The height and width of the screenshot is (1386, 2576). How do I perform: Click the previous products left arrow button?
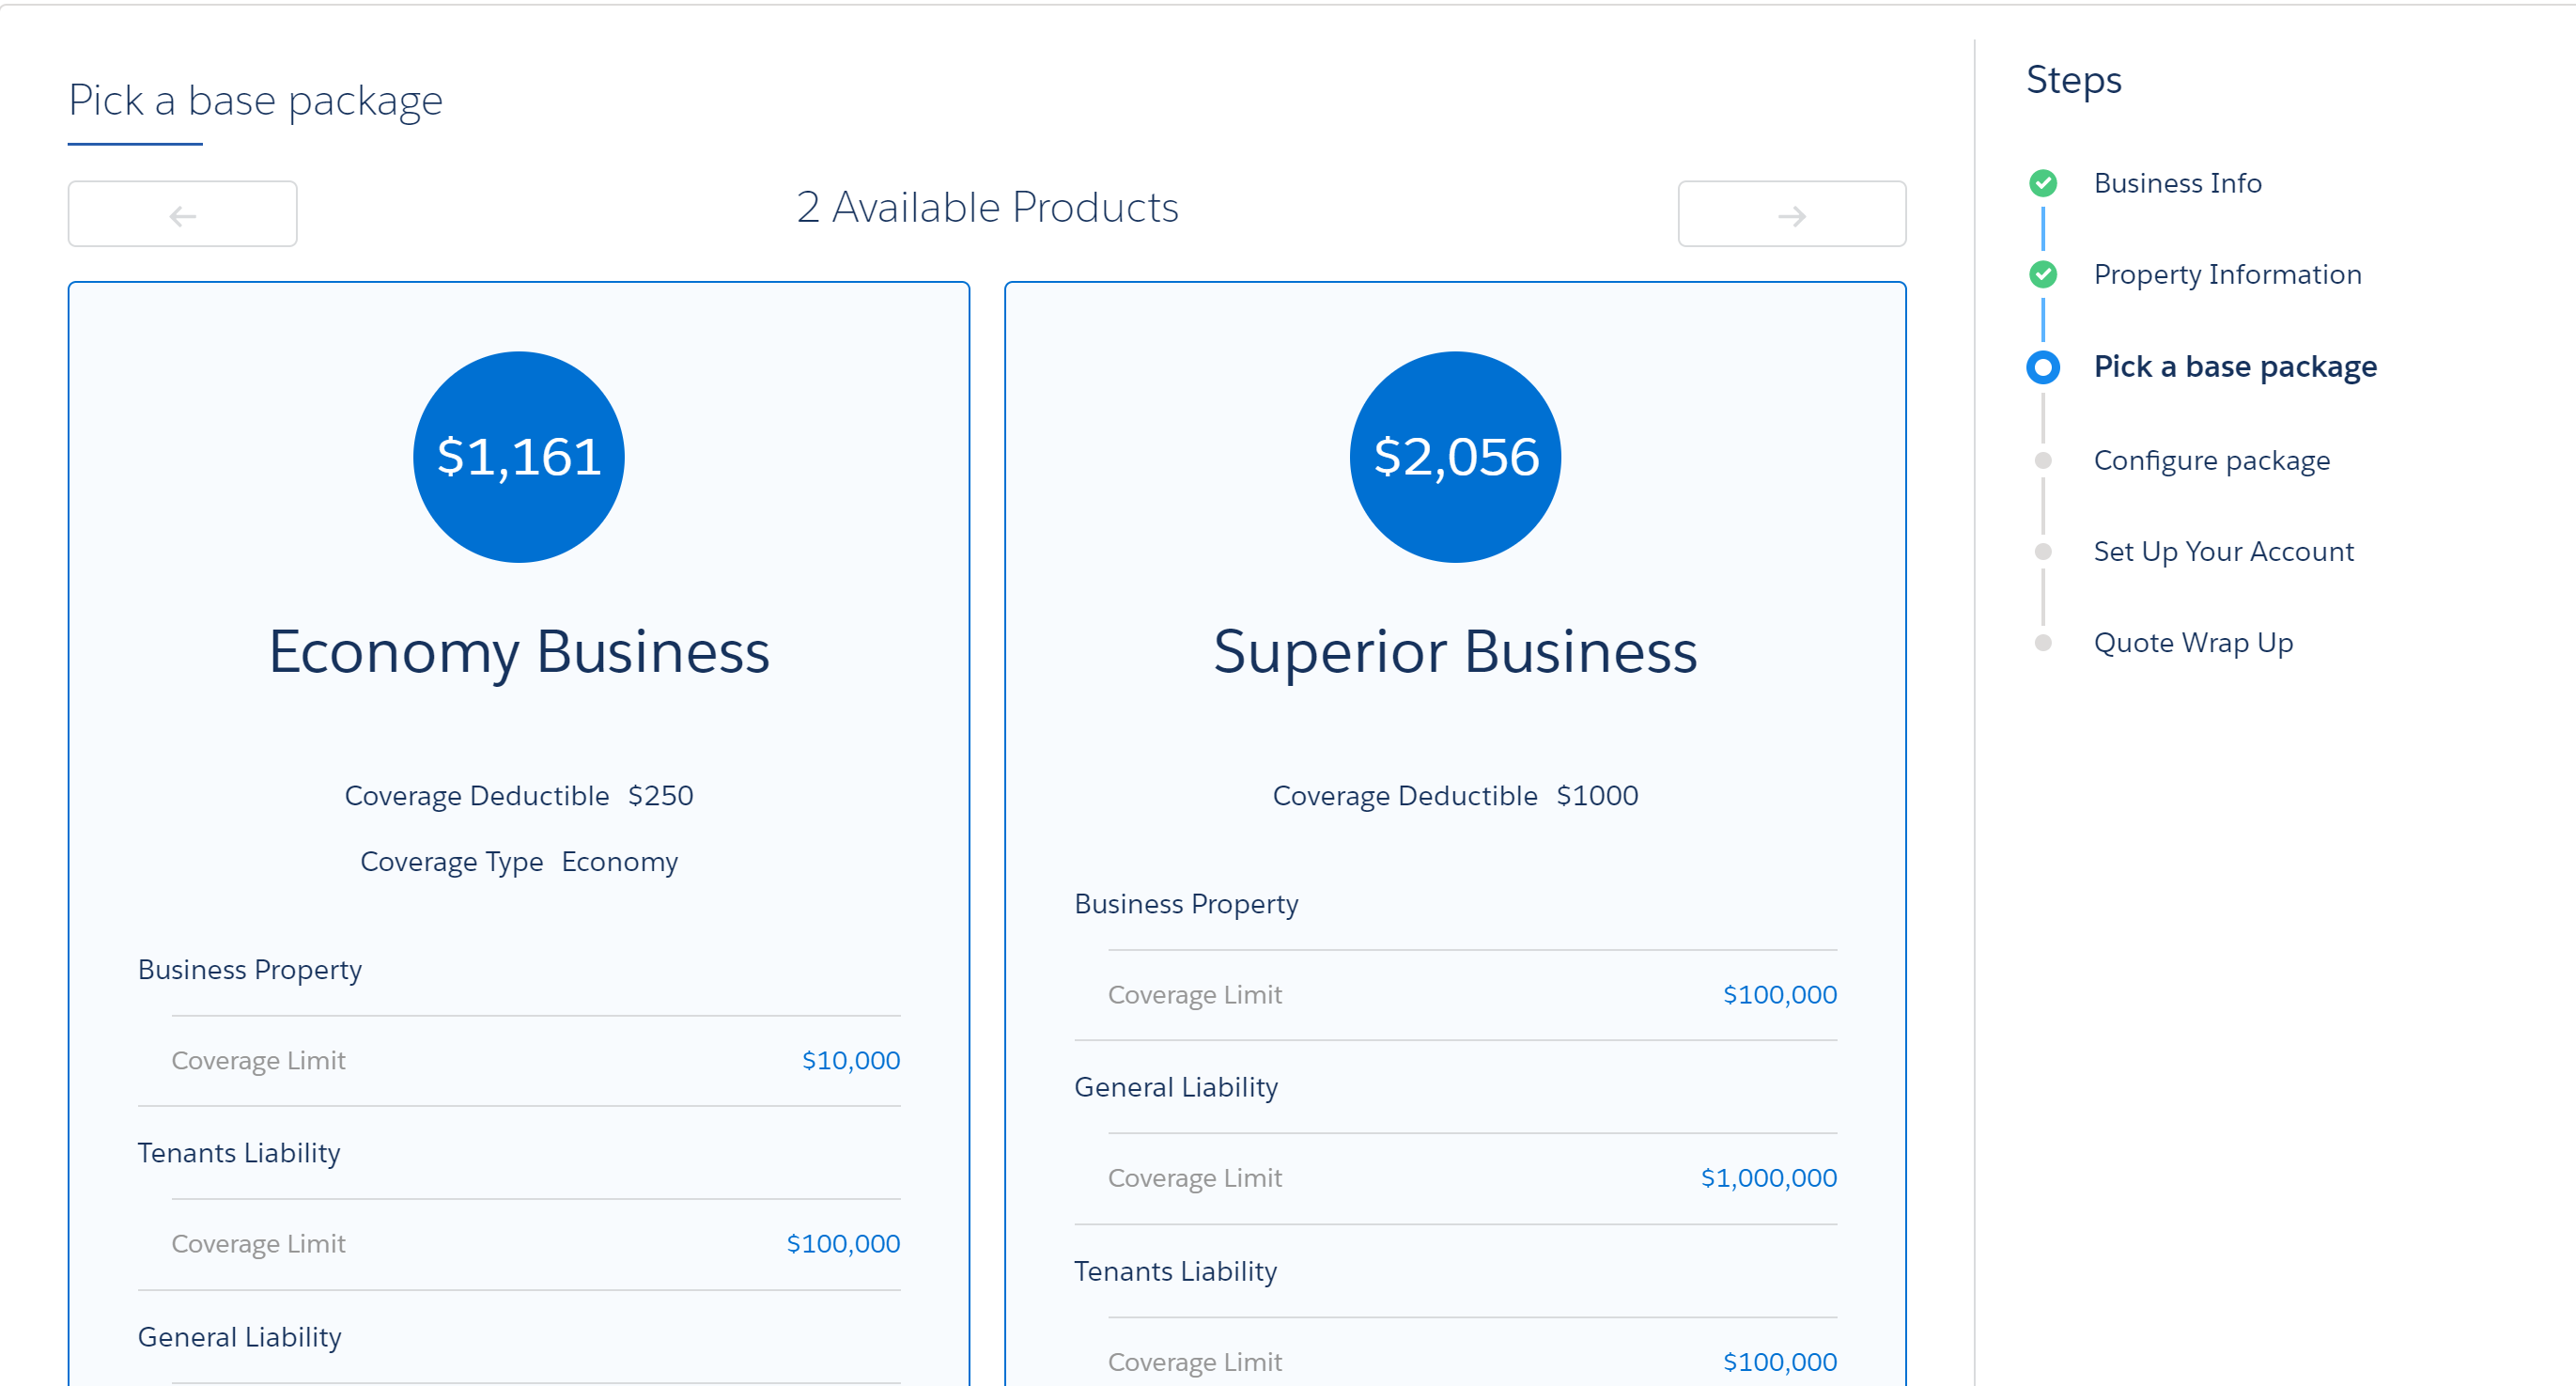[x=182, y=214]
